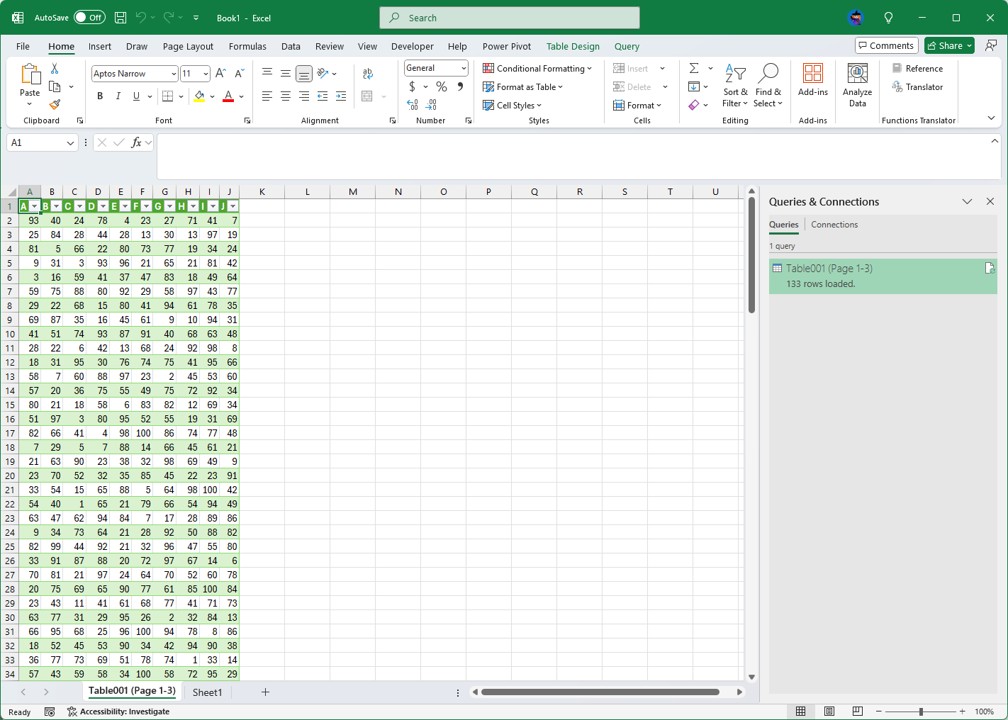Image resolution: width=1008 pixels, height=720 pixels.
Task: Click the Increase Decimal icon
Action: [x=413, y=105]
